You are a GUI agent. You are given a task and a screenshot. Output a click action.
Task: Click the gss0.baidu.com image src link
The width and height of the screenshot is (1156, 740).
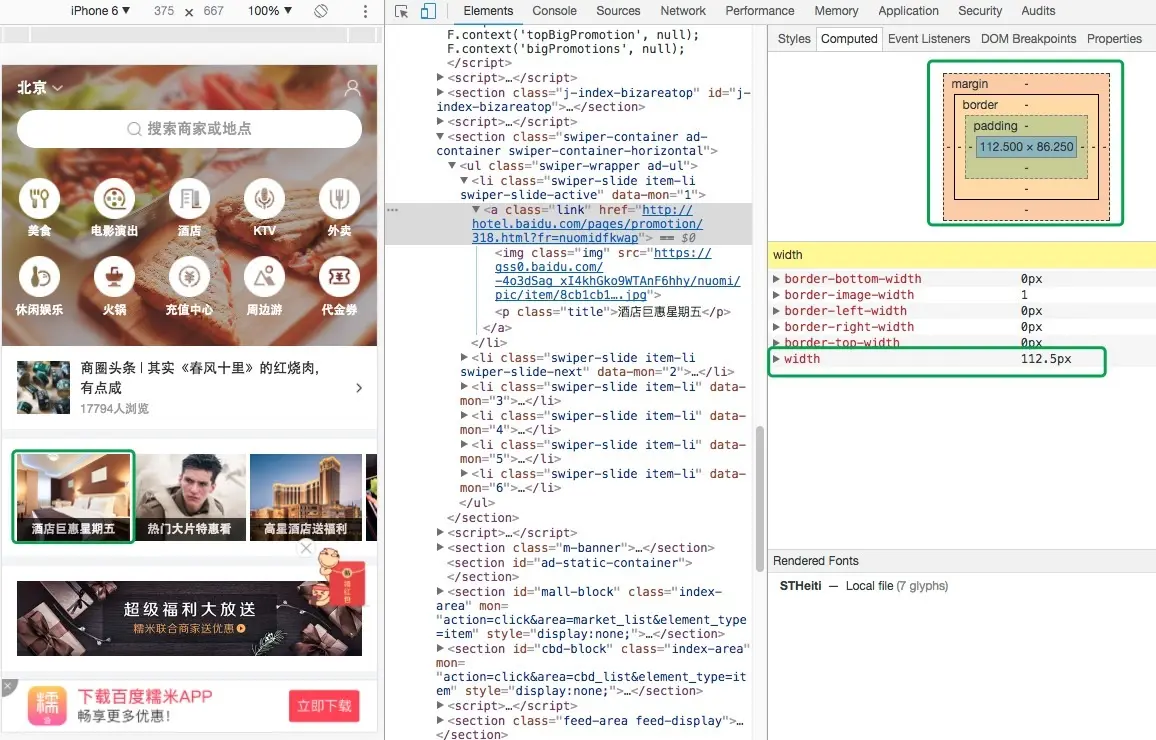618,273
